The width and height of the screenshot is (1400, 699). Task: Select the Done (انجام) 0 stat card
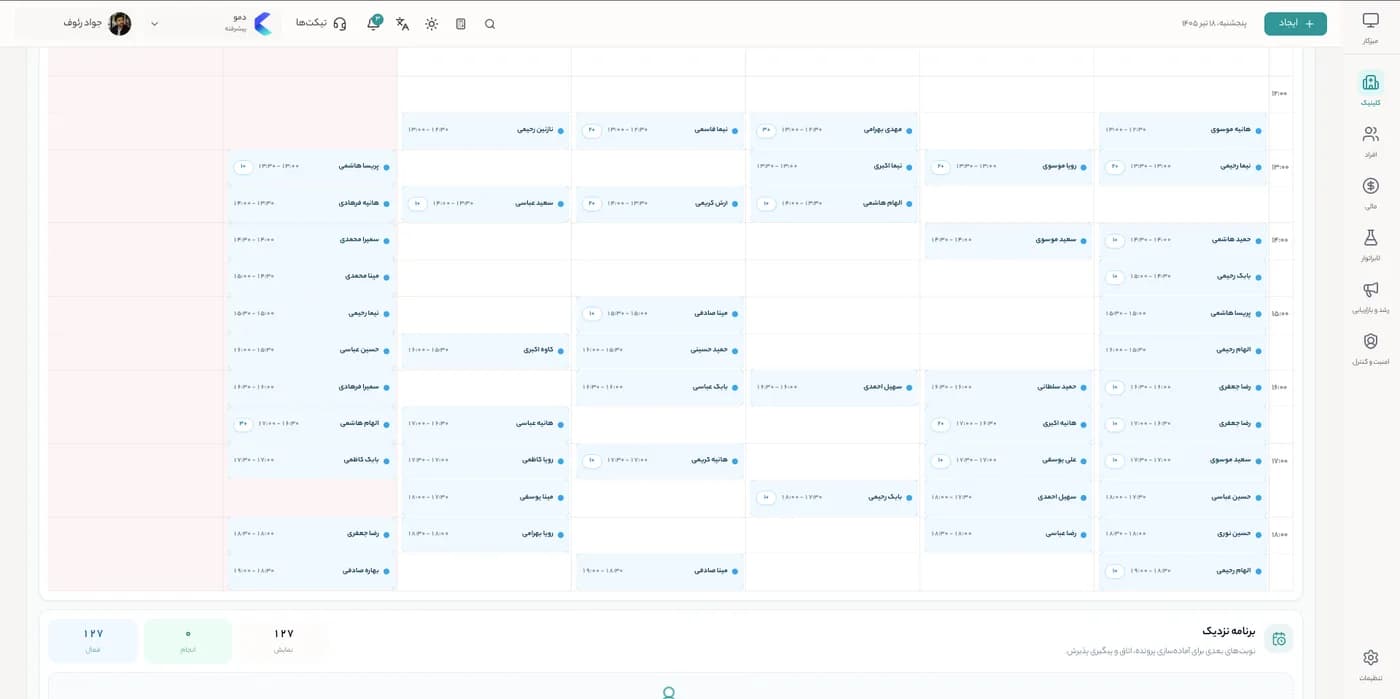(x=188, y=640)
